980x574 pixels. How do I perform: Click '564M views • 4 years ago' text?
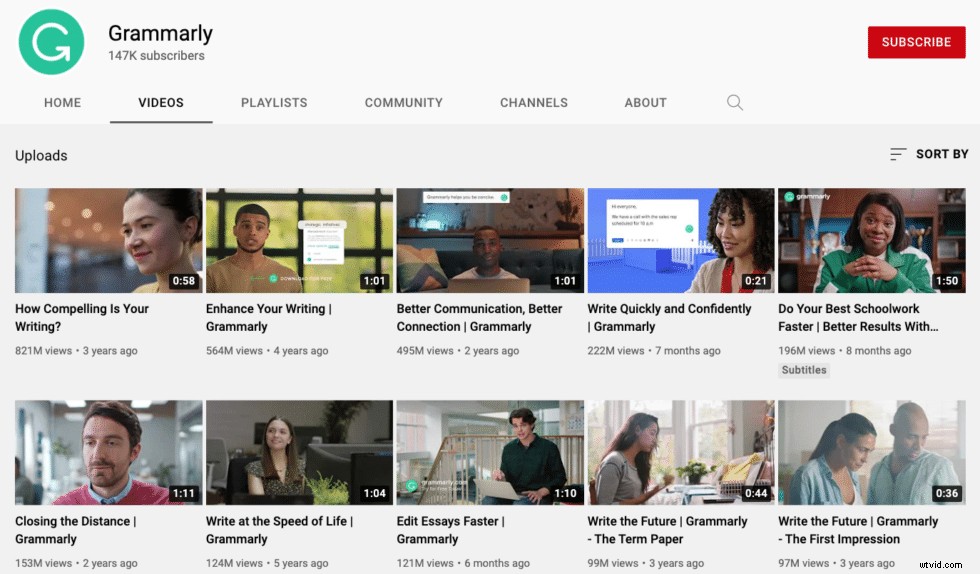point(267,351)
